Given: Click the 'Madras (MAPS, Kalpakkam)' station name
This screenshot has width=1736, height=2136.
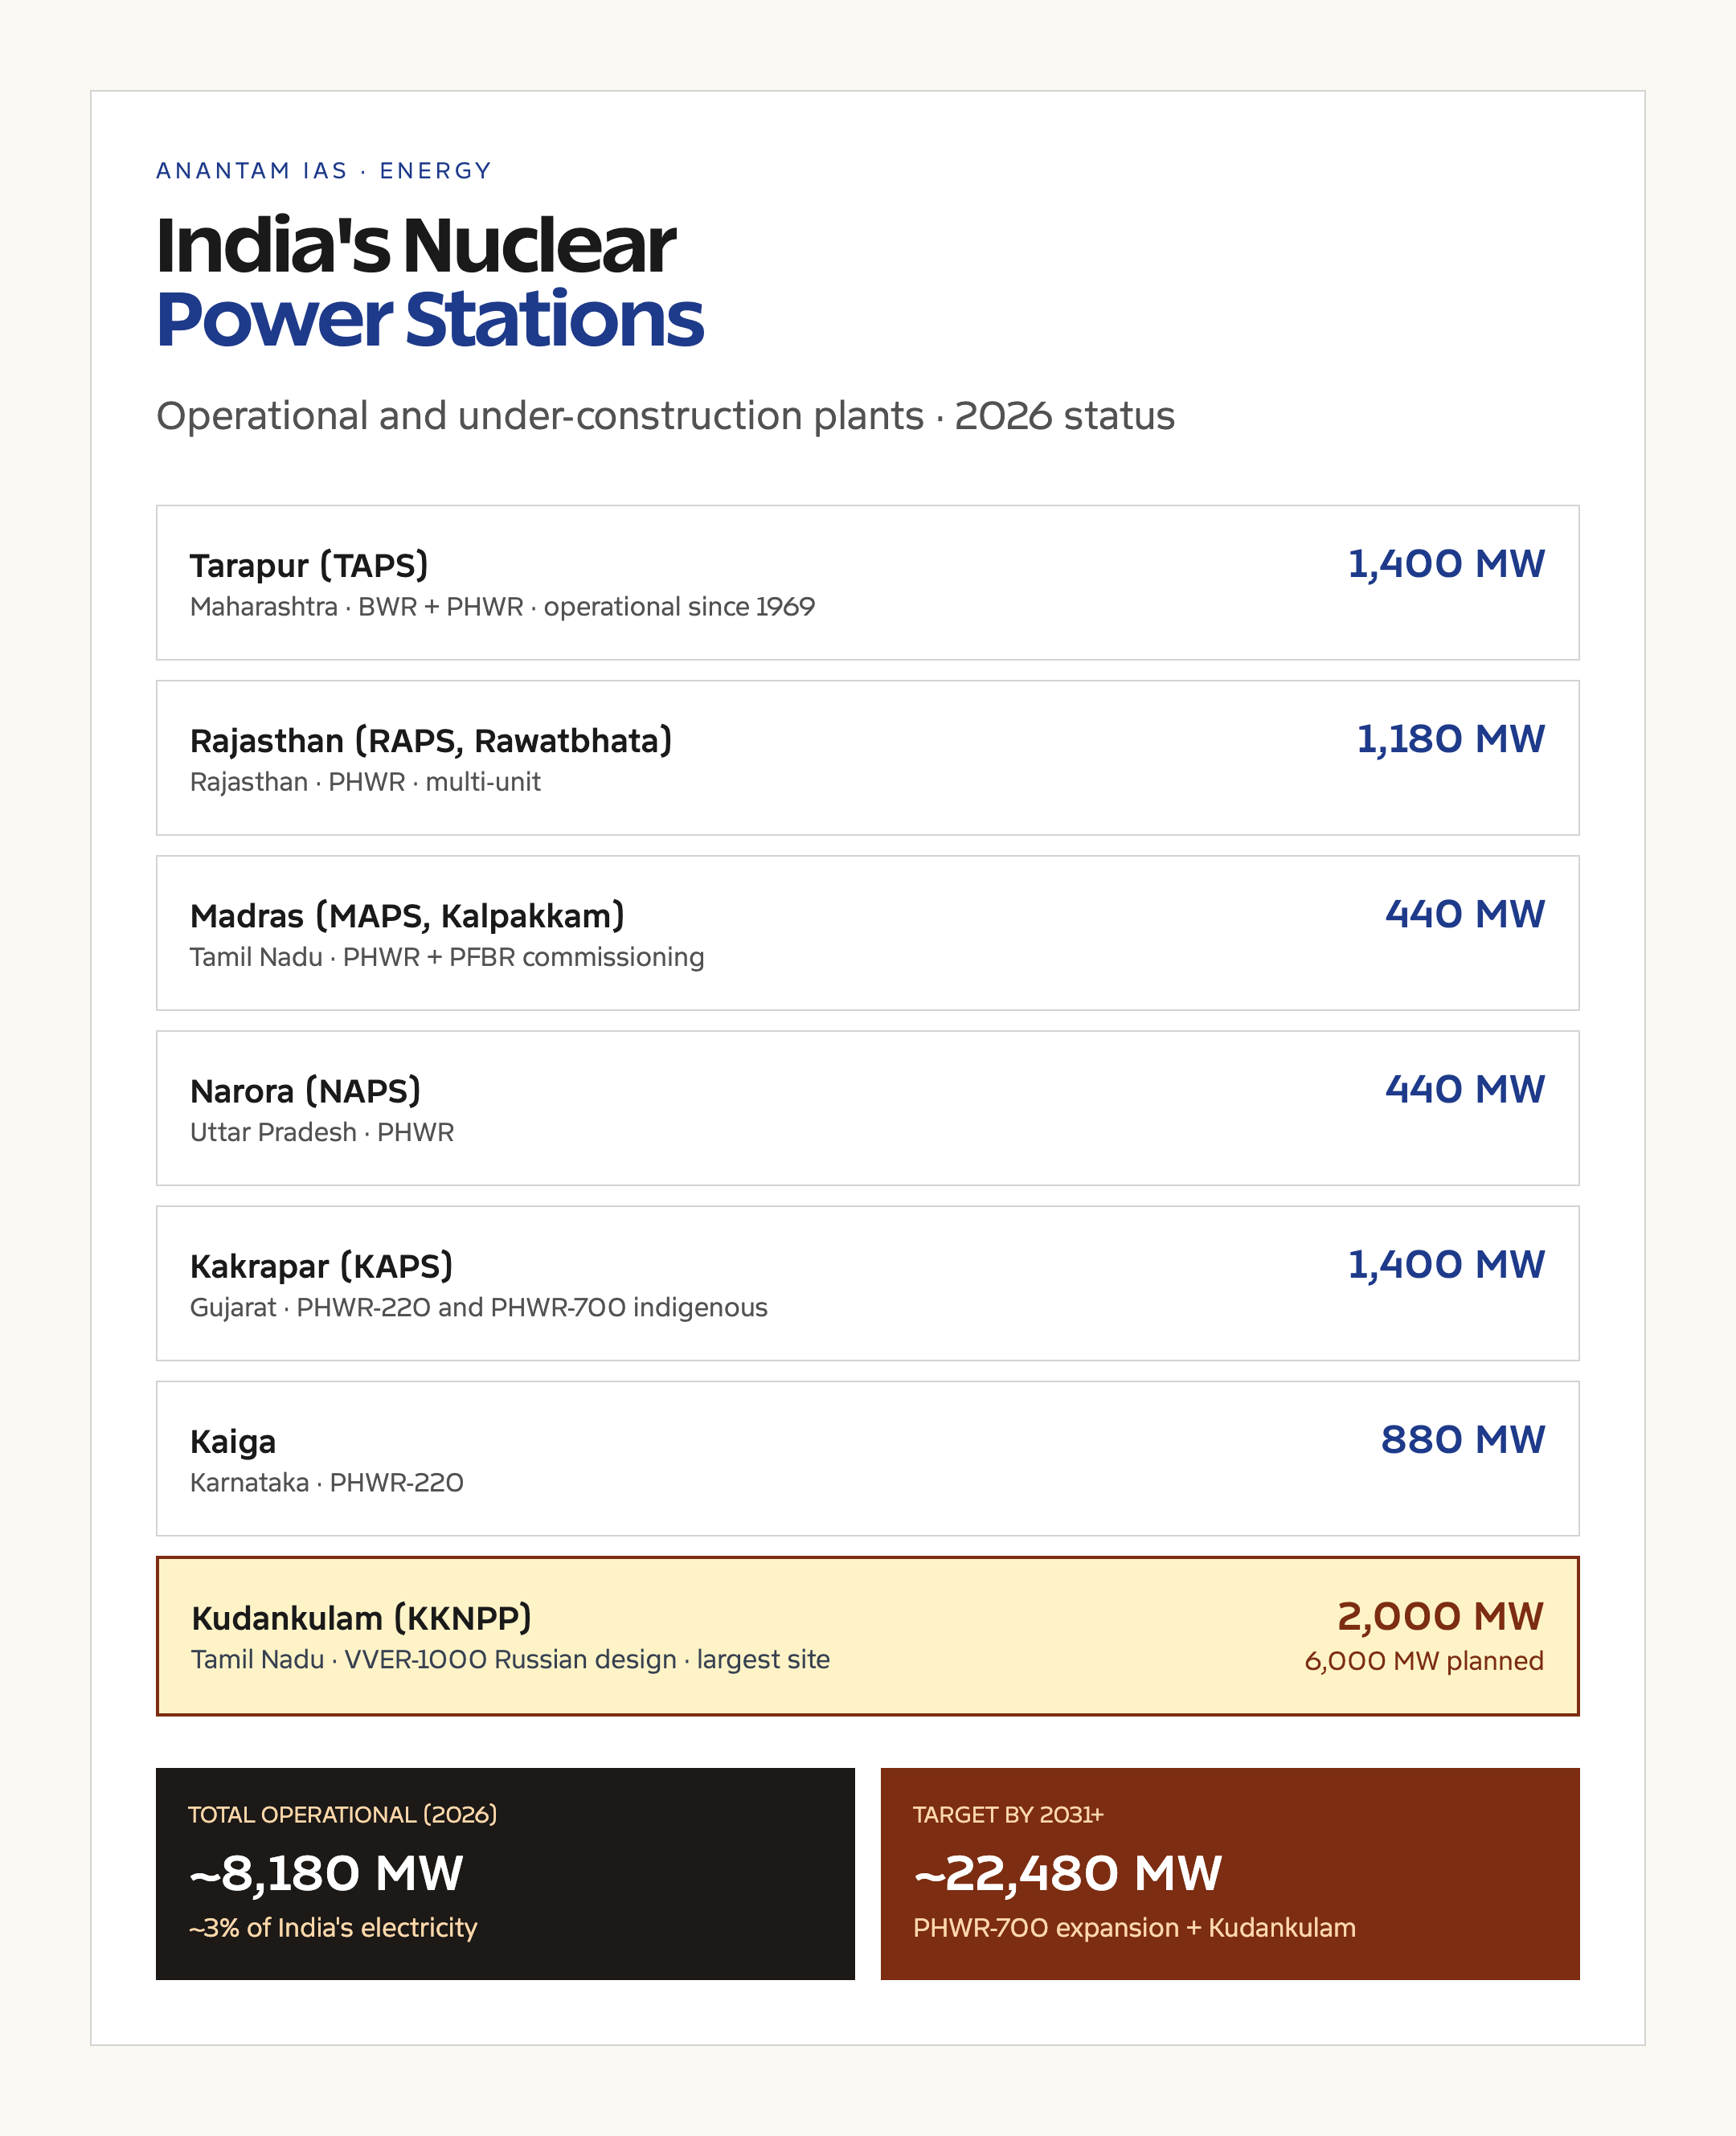Looking at the screenshot, I should click(407, 916).
